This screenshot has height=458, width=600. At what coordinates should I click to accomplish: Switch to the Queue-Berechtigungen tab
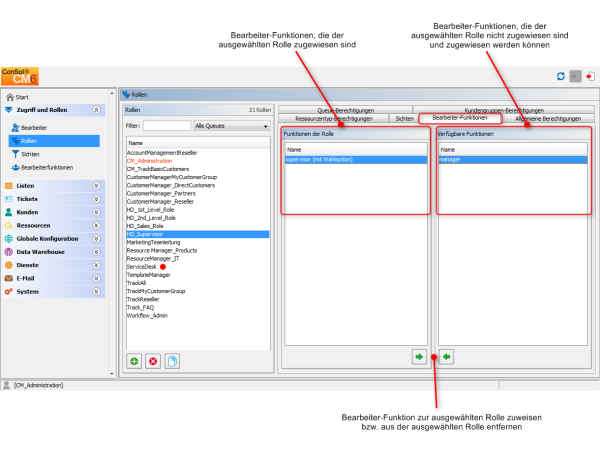click(345, 110)
